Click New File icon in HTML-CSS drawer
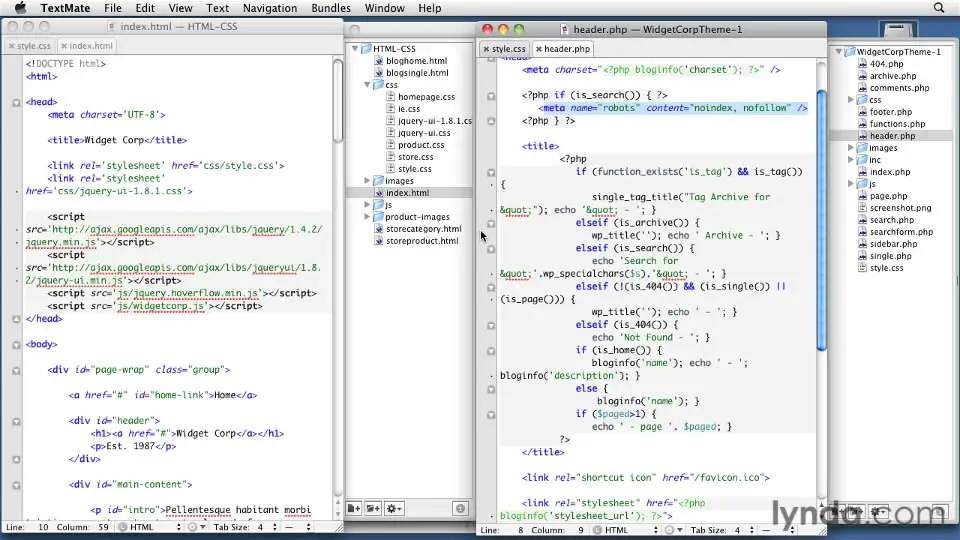This screenshot has height=540, width=960. tap(354, 508)
